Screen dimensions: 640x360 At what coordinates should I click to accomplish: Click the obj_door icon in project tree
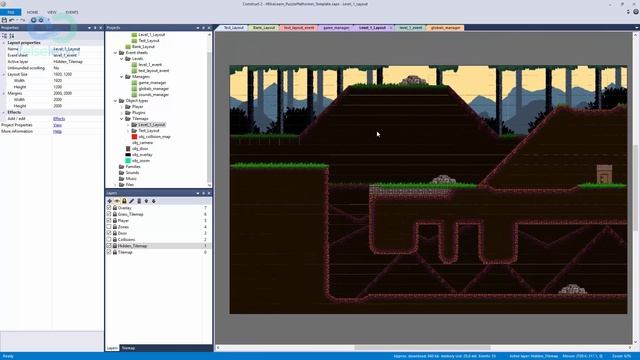[x=128, y=149]
